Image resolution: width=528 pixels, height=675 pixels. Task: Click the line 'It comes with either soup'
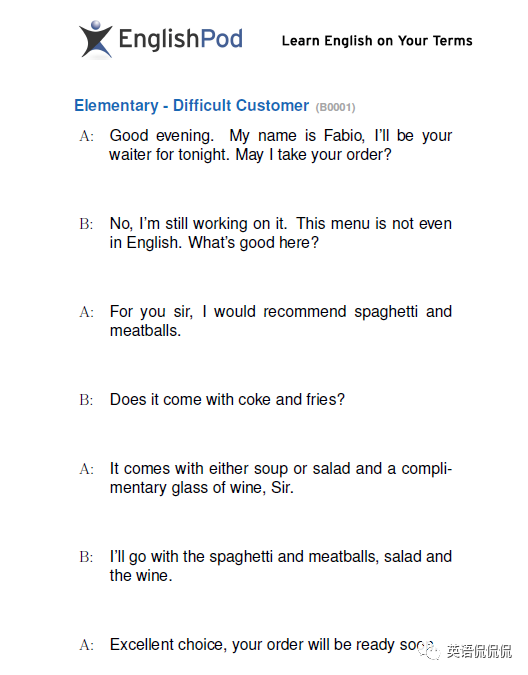pyautogui.click(x=281, y=469)
